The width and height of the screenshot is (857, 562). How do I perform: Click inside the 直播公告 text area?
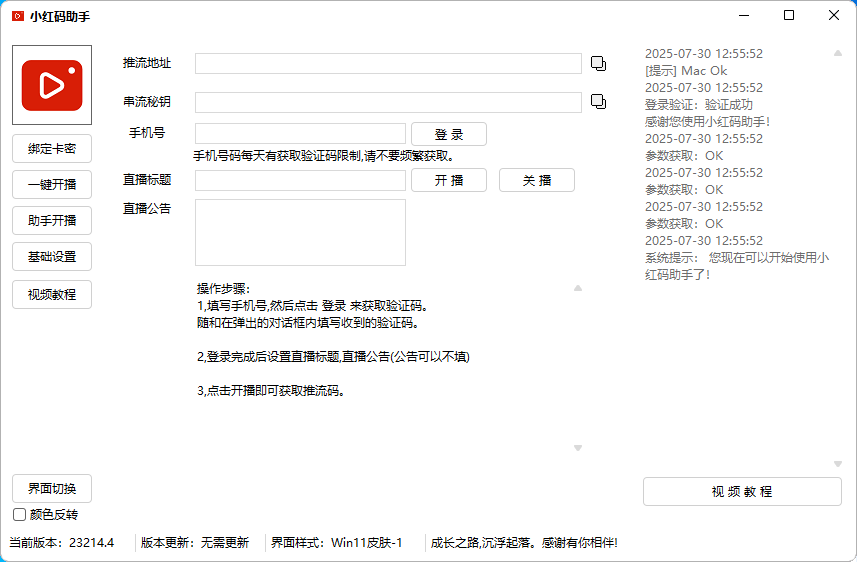[x=300, y=232]
